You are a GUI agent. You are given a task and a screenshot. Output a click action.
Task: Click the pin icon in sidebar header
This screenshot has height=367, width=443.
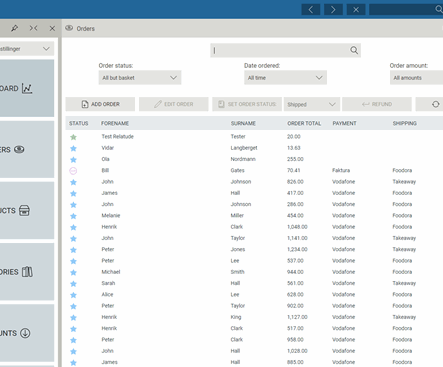point(14,28)
